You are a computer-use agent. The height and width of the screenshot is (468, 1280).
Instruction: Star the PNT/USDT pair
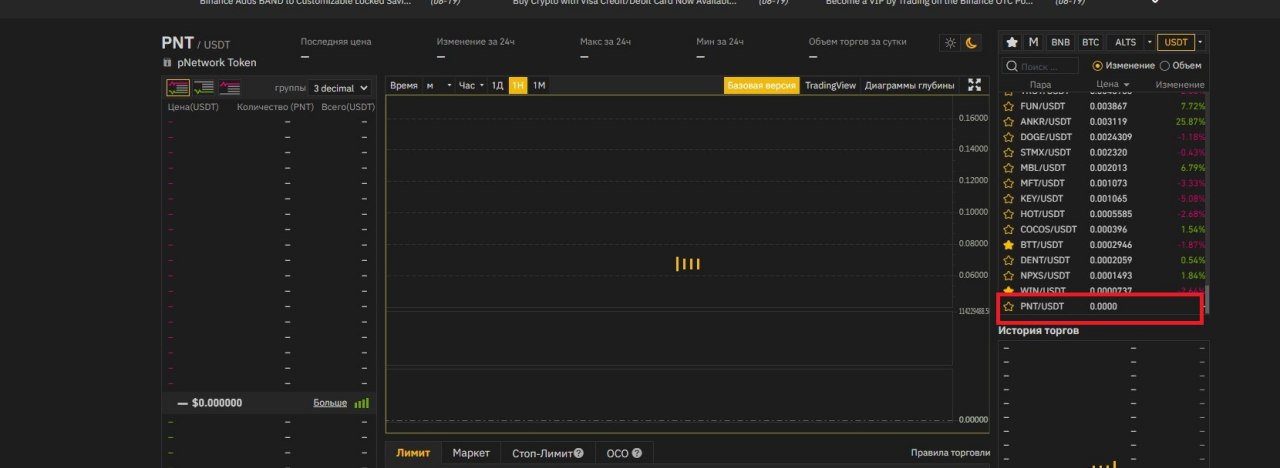tap(1008, 306)
